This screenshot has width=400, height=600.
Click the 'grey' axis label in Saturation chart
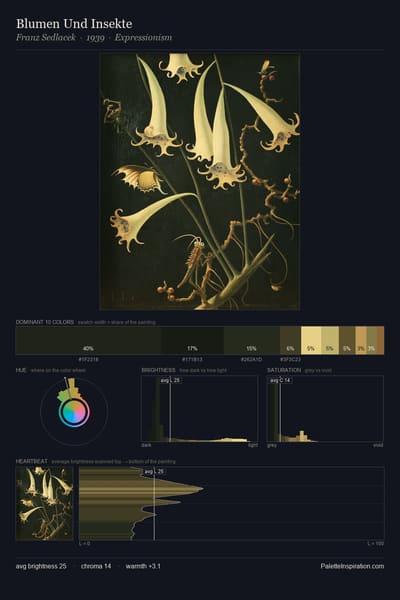point(272,445)
